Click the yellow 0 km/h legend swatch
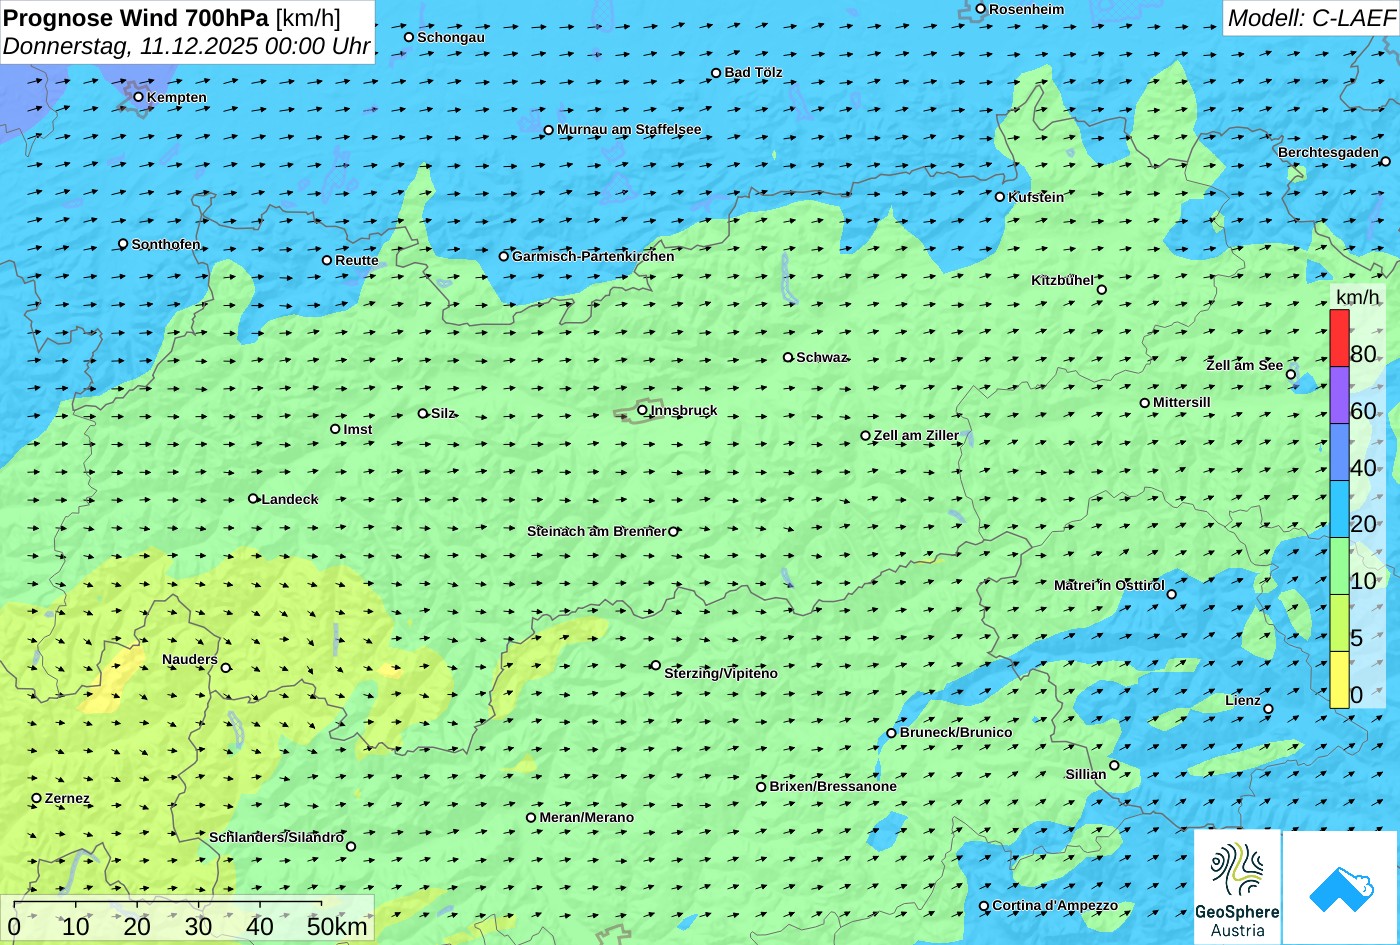 pyautogui.click(x=1339, y=679)
